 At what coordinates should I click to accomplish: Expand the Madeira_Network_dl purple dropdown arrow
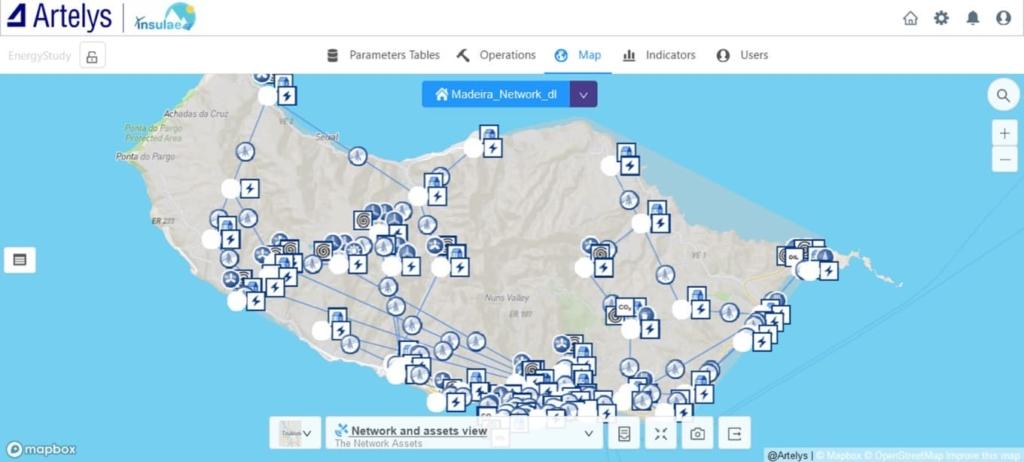[584, 94]
